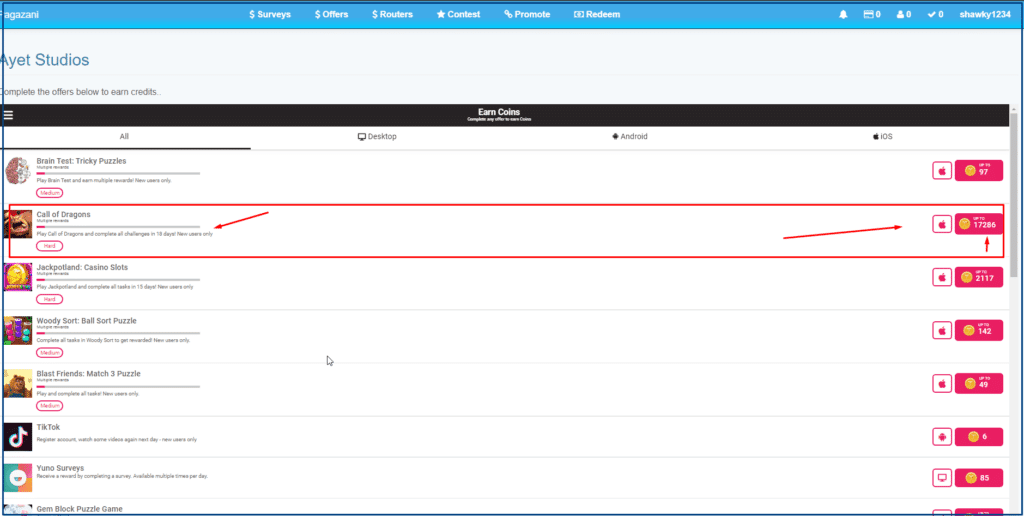Open the shawky1234 account menu

pyautogui.click(x=985, y=15)
